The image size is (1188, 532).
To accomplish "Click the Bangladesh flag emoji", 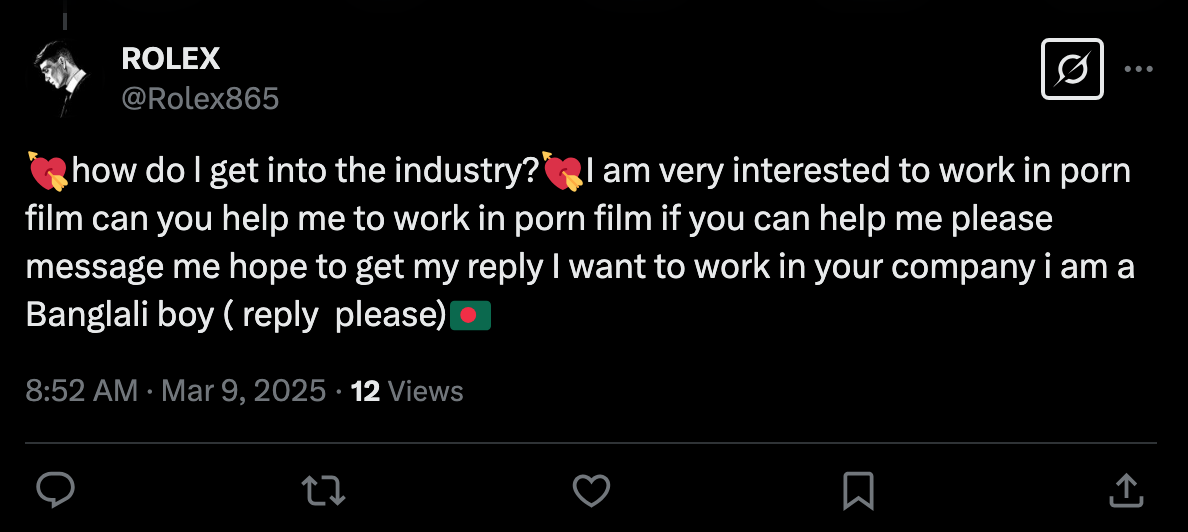I will 470,316.
